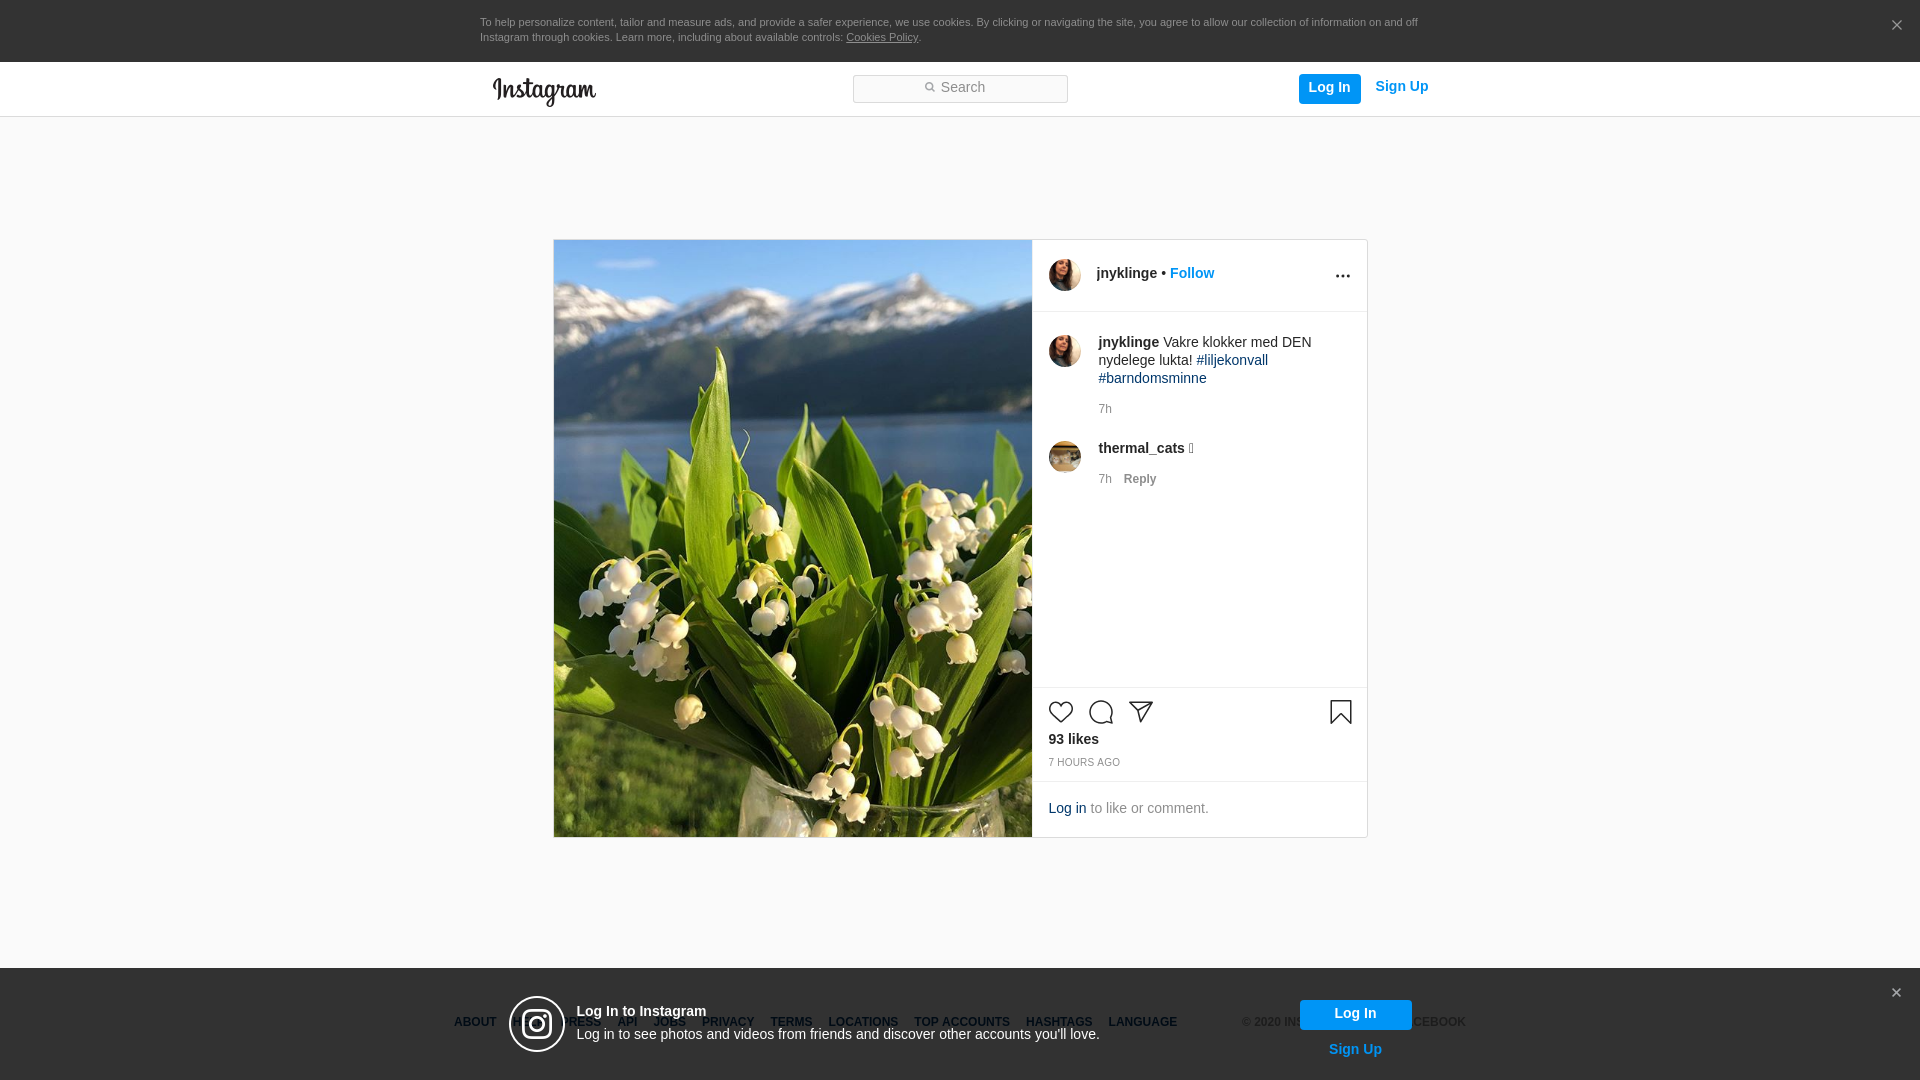1920x1080 pixels.
Task: Open Sign Up in the header
Action: pyautogui.click(x=1402, y=87)
